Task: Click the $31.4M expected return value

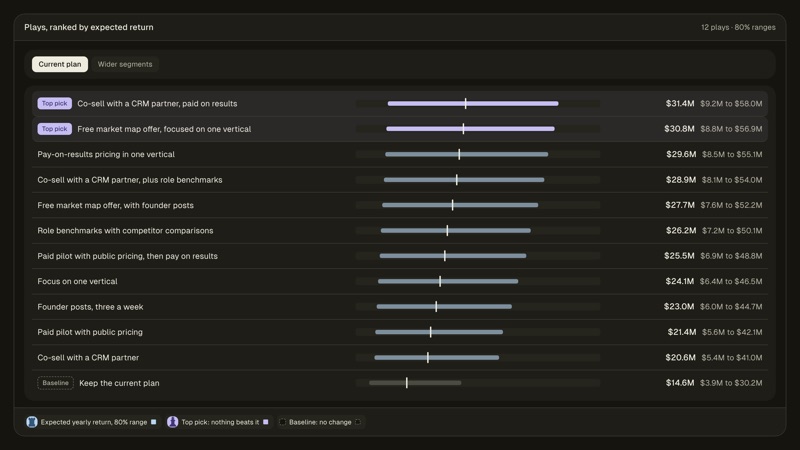Action: click(680, 104)
